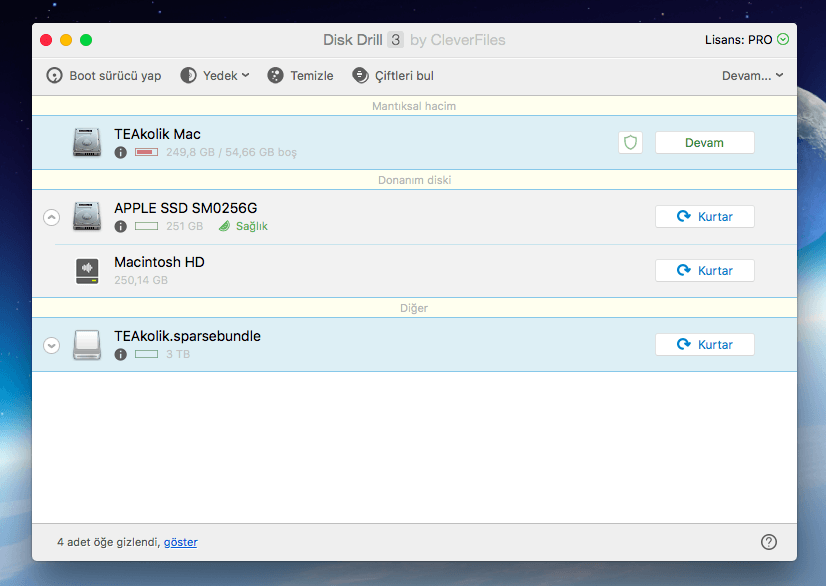Click the Donanım diski section header

pyautogui.click(x=414, y=180)
